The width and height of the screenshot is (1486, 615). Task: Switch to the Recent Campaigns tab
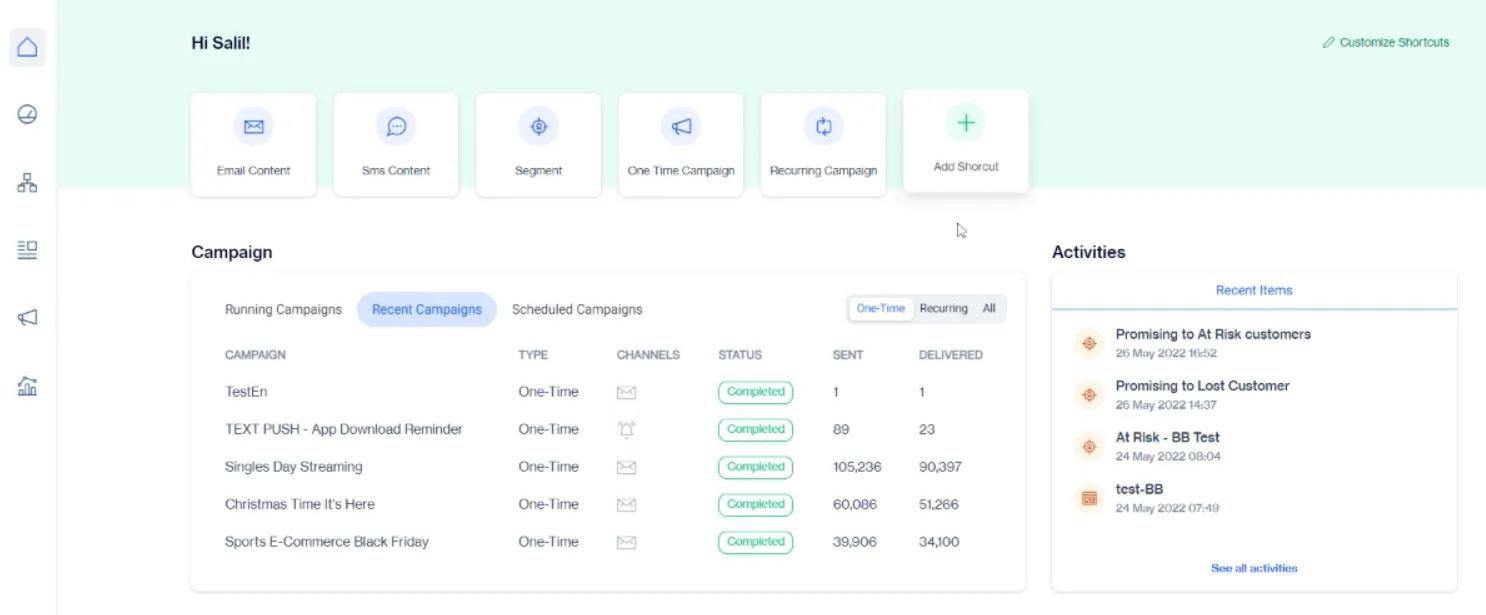(427, 309)
